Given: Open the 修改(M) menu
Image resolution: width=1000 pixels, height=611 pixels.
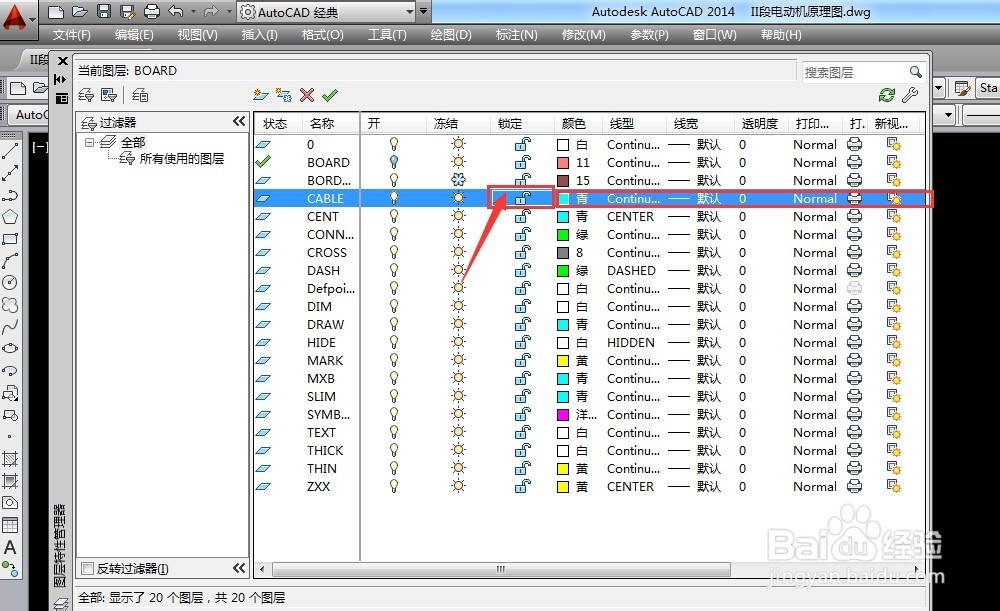Looking at the screenshot, I should [584, 34].
